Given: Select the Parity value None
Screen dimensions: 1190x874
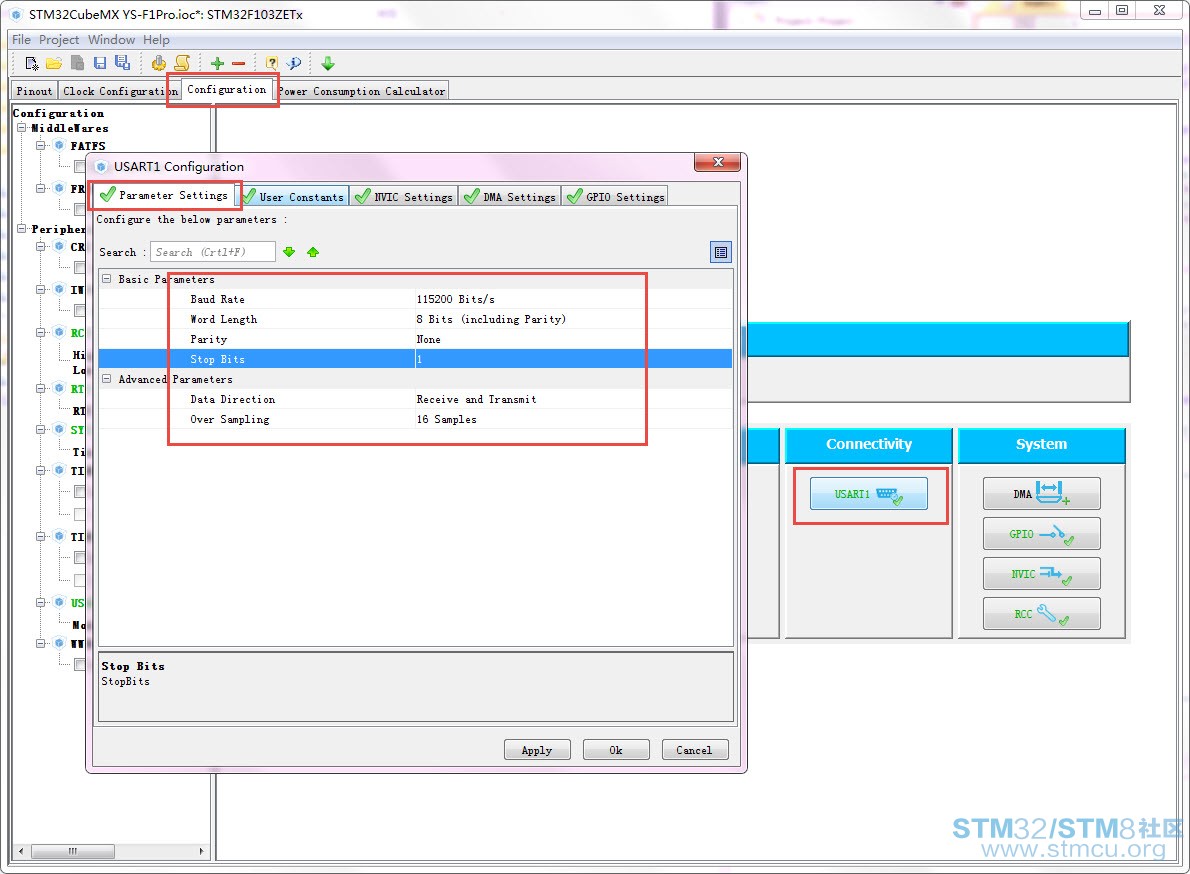Looking at the screenshot, I should pyautogui.click(x=428, y=339).
